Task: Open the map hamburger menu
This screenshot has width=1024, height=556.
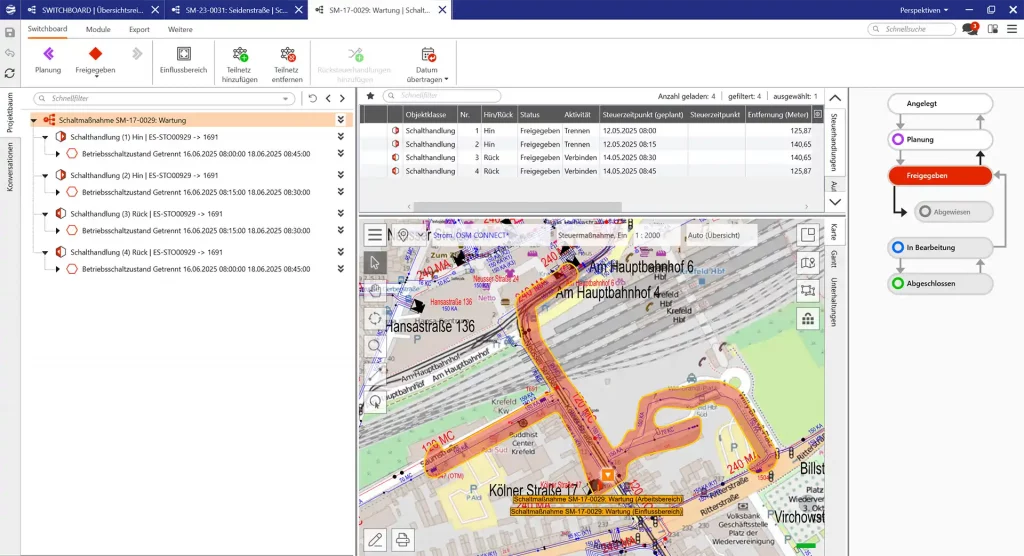Action: [x=375, y=235]
